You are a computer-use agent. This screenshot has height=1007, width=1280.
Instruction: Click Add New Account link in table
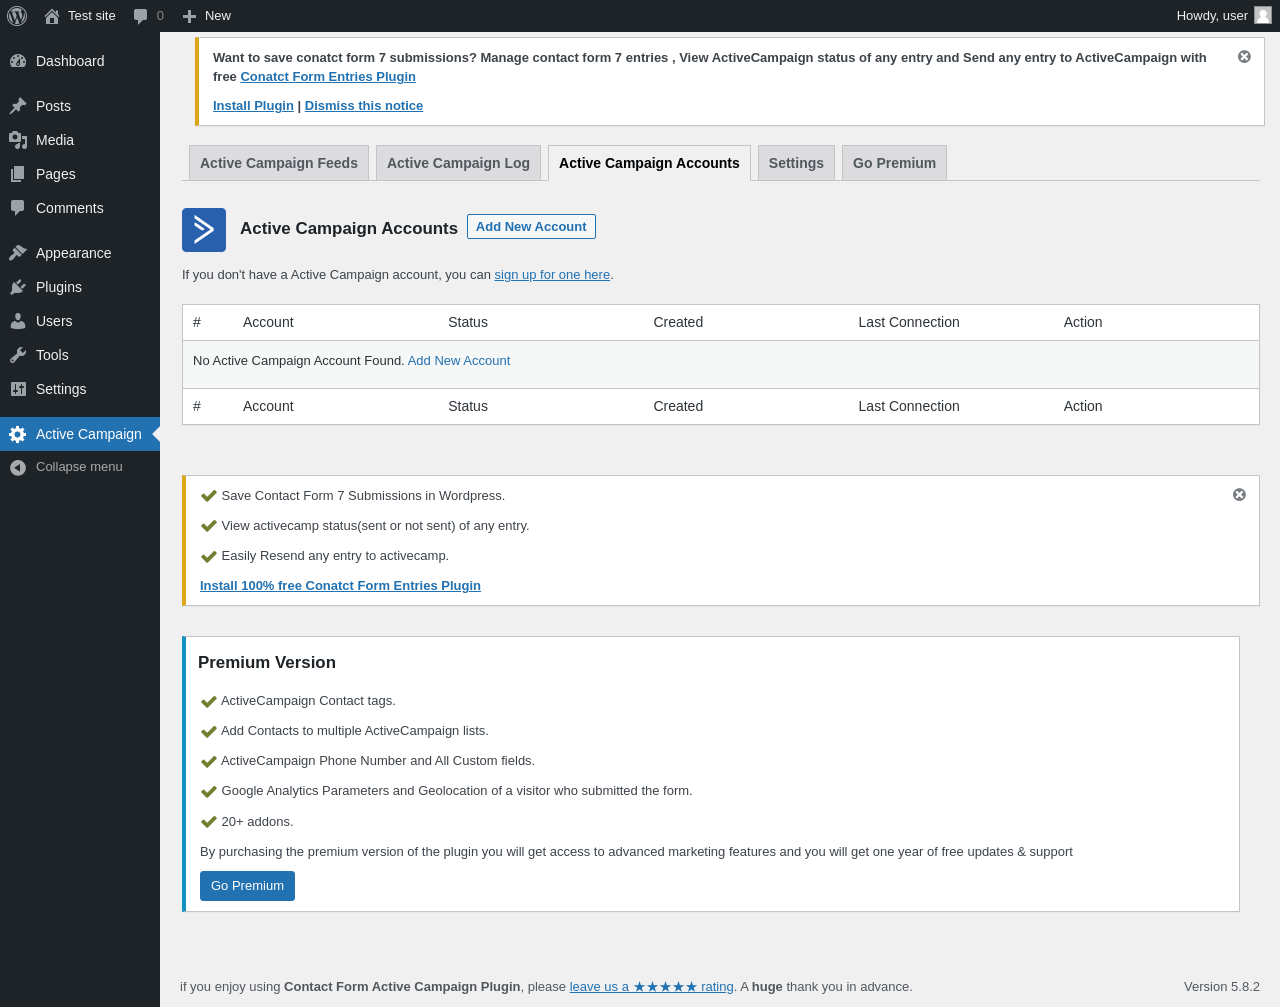(459, 361)
